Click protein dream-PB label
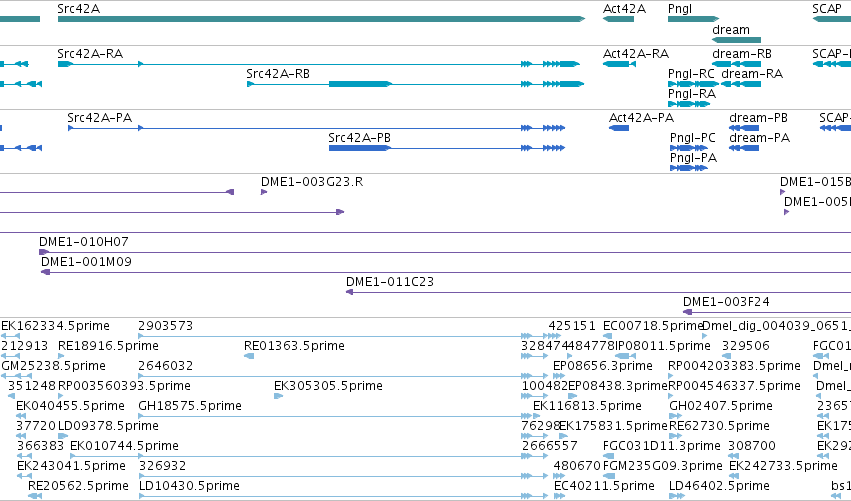 pyautogui.click(x=758, y=118)
